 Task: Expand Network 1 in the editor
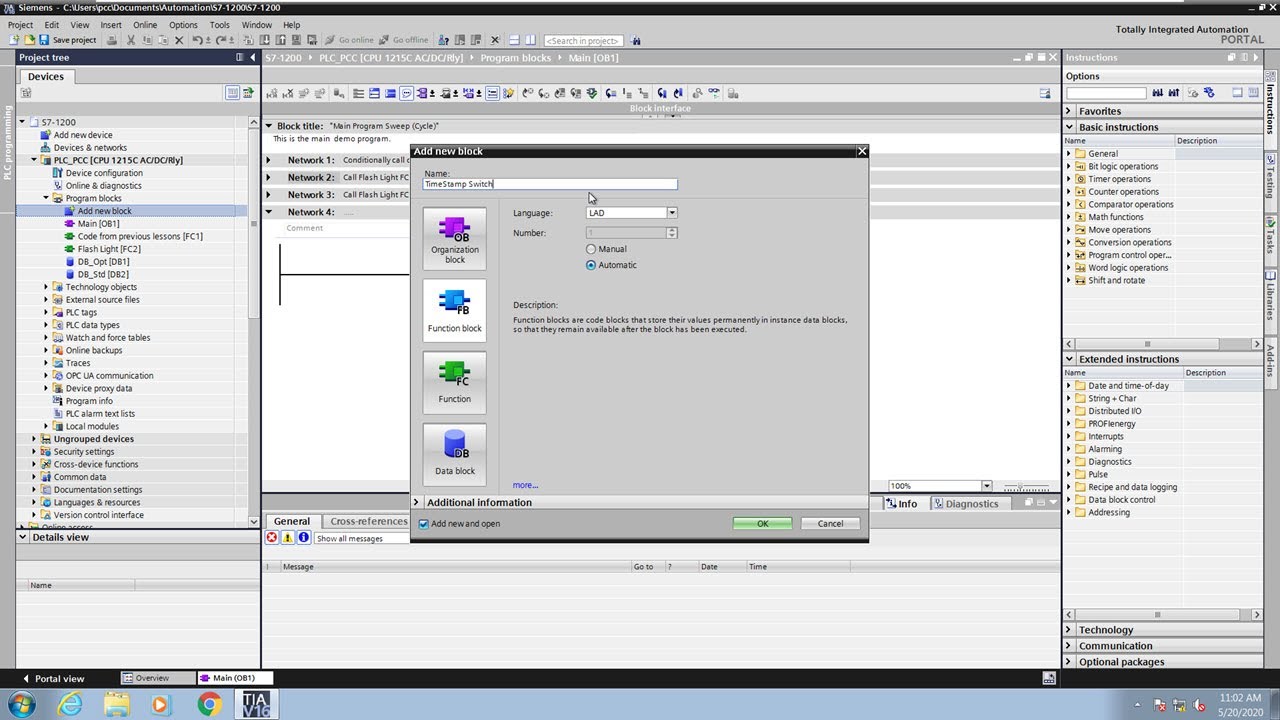pos(268,160)
